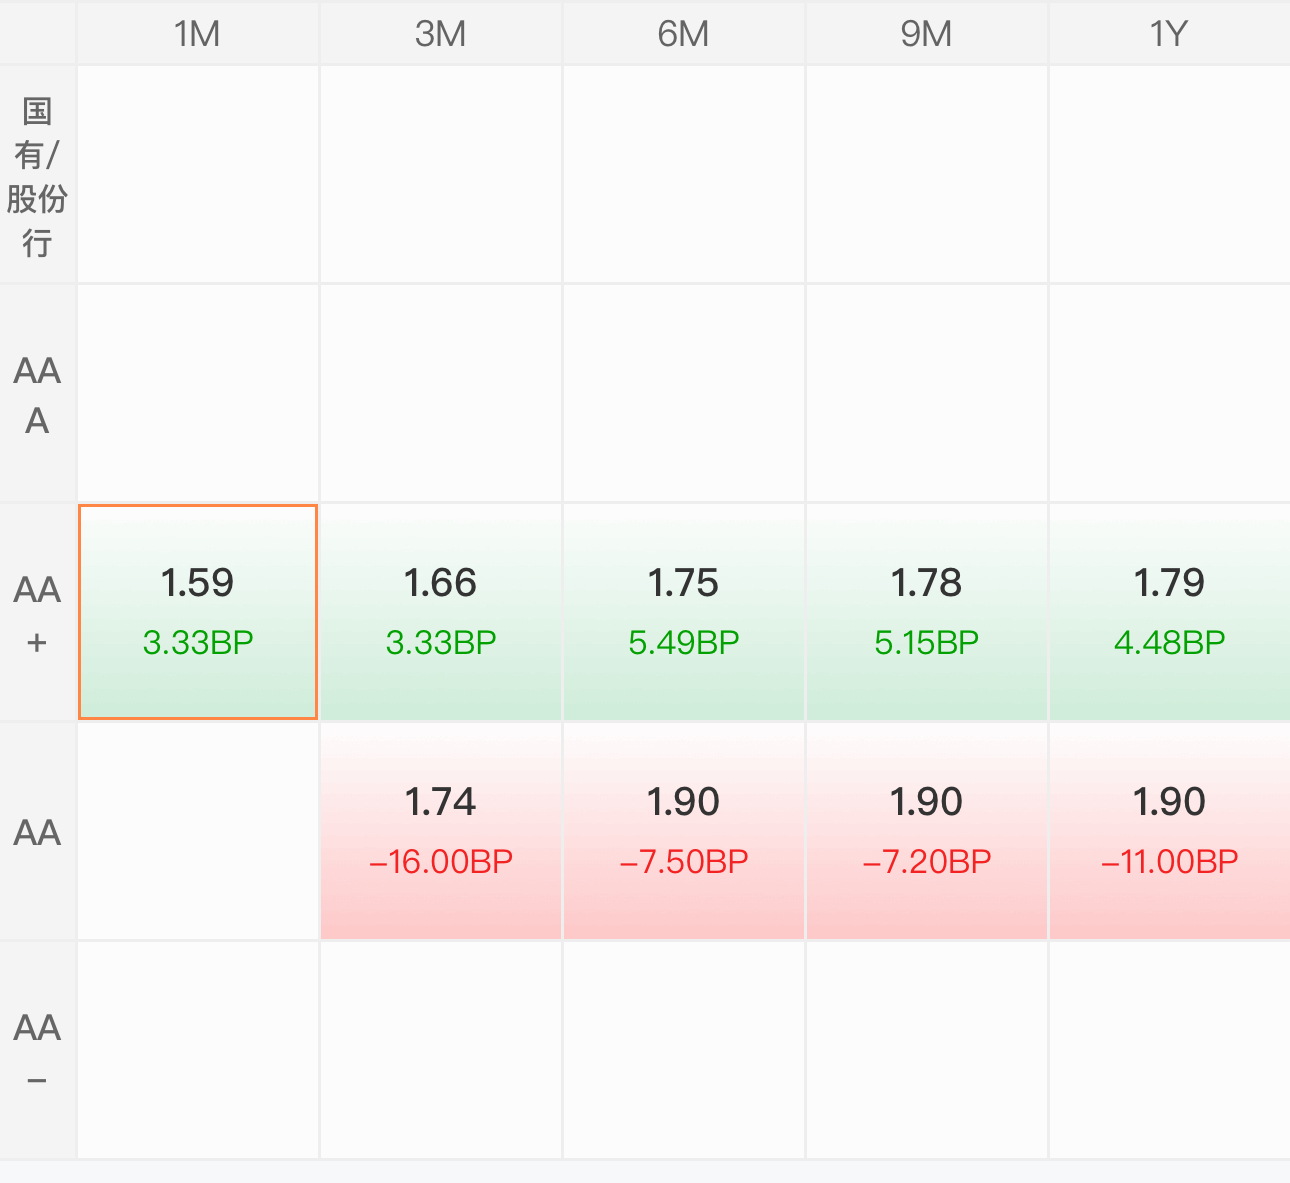The image size is (1290, 1183).
Task: Click the AA+ row label
Action: (37, 613)
